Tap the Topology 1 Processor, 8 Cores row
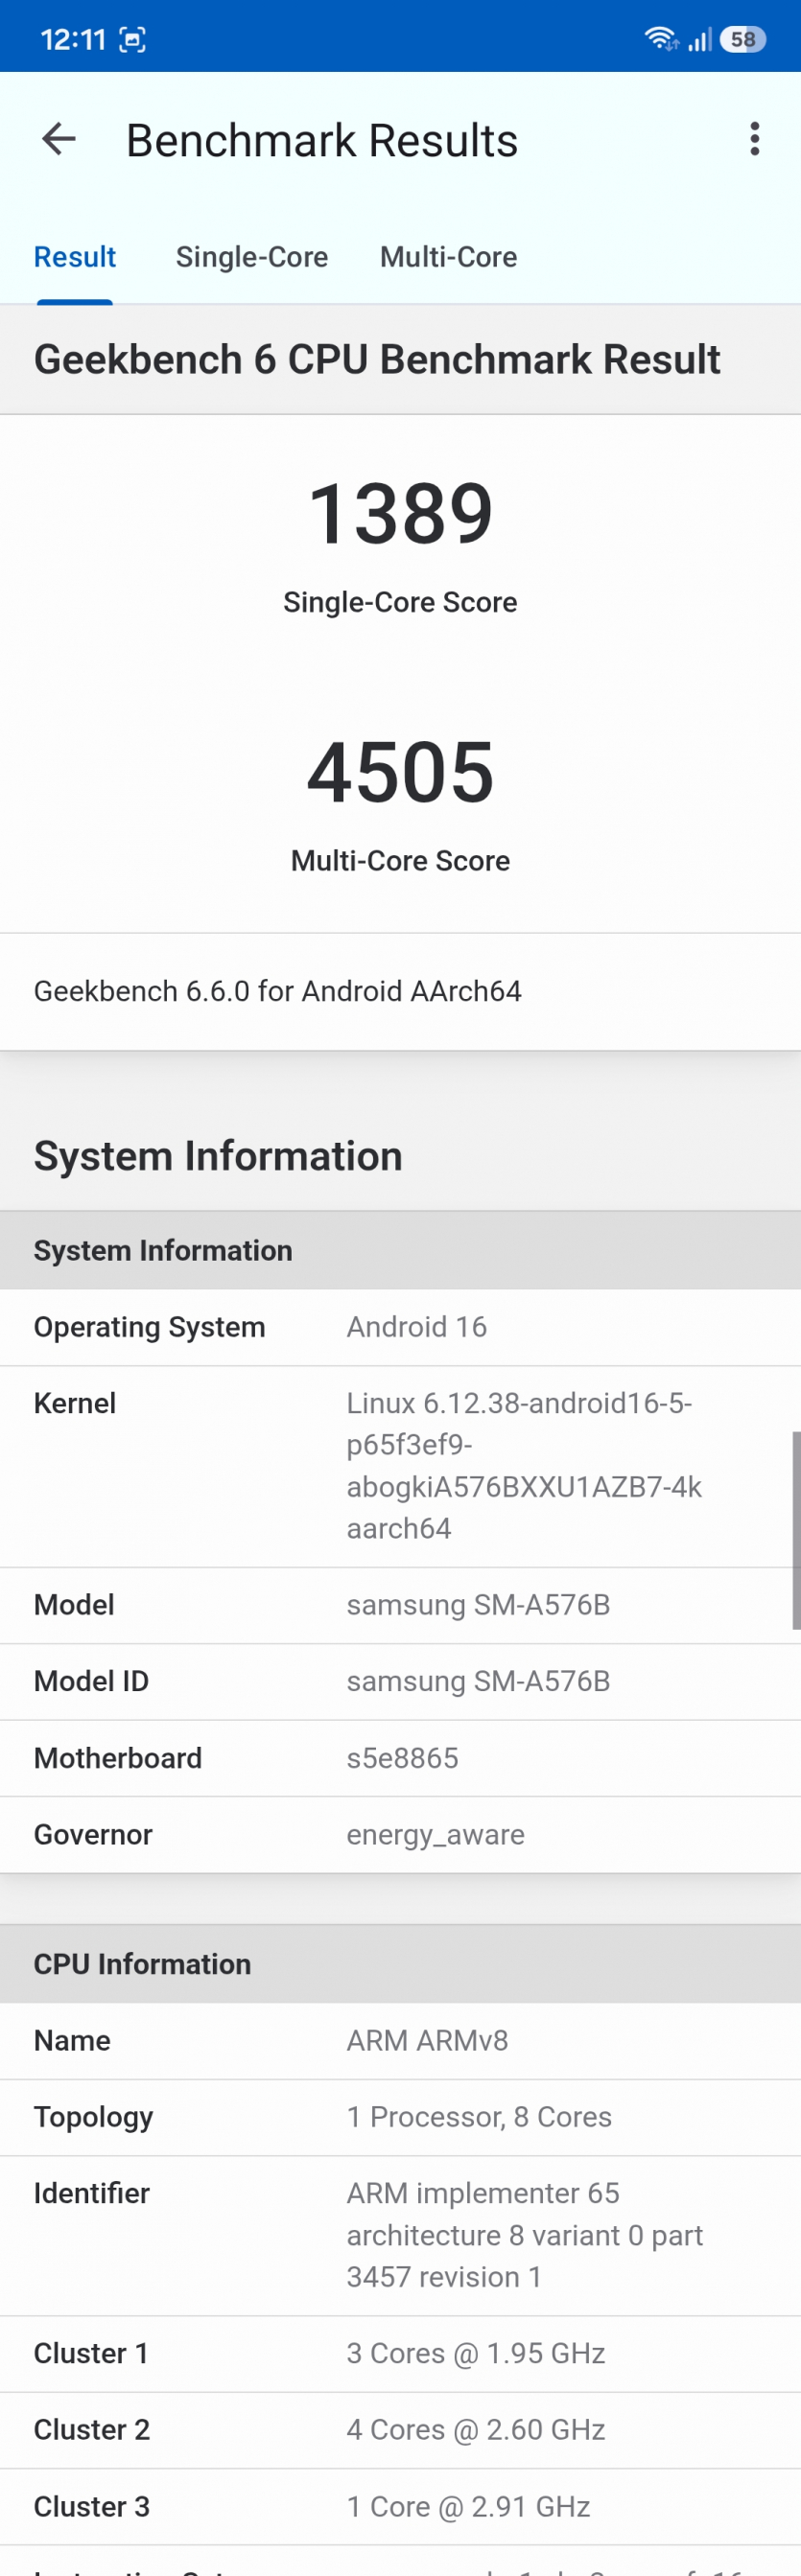Viewport: 801px width, 2576px height. (x=400, y=2117)
